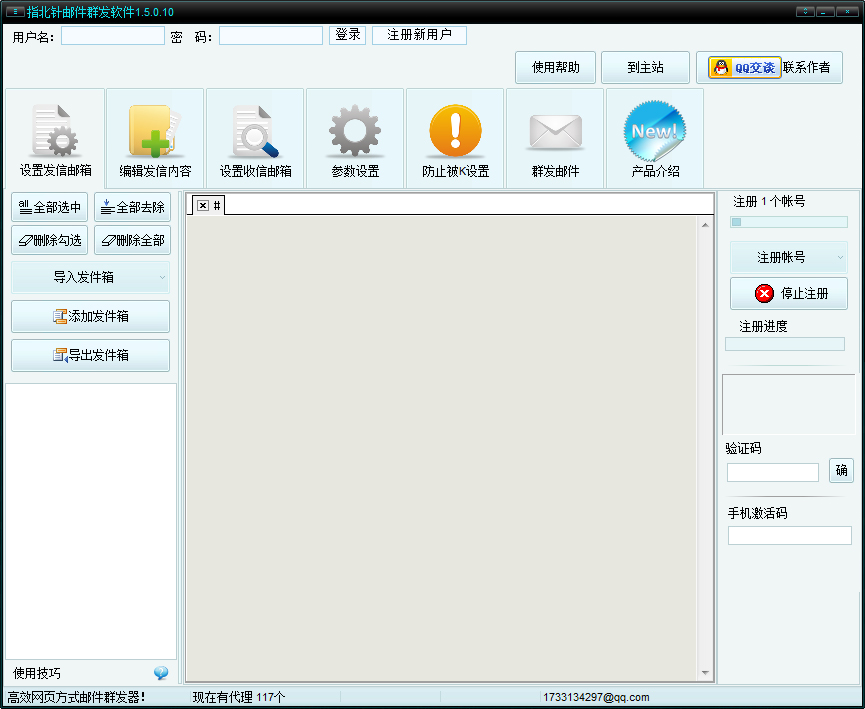Click the 用户名 input field
Image resolution: width=865 pixels, height=709 pixels.
pyautogui.click(x=113, y=36)
